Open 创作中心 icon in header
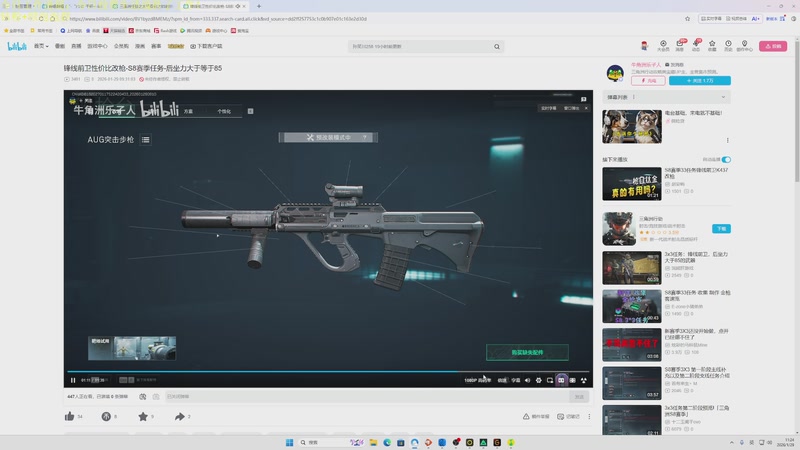Screen dimensions: 800x450 coord(744,46)
